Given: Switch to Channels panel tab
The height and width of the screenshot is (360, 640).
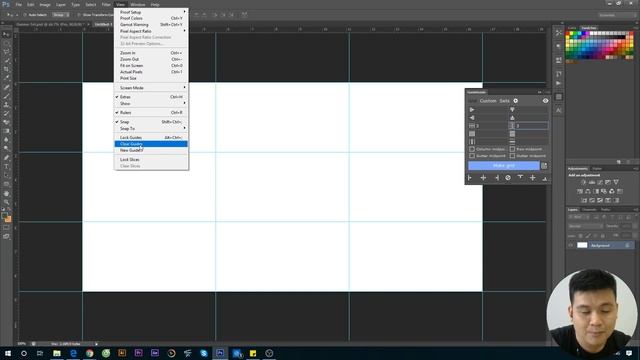Looking at the screenshot, I should pyautogui.click(x=589, y=210).
